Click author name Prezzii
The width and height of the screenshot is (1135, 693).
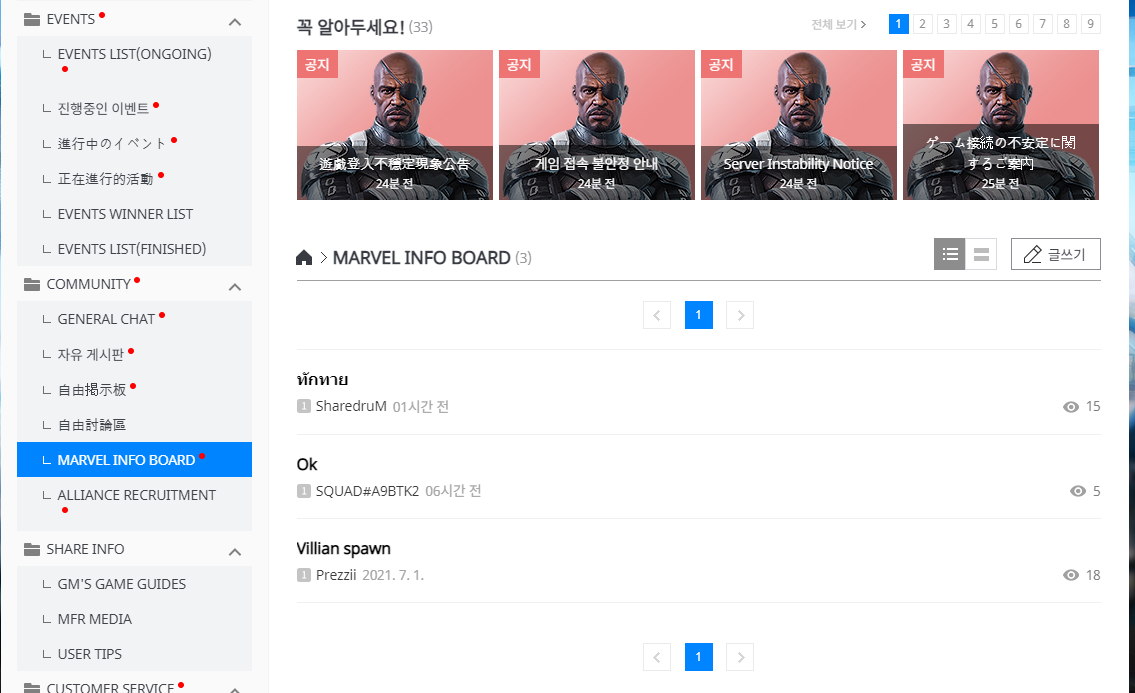(x=336, y=575)
